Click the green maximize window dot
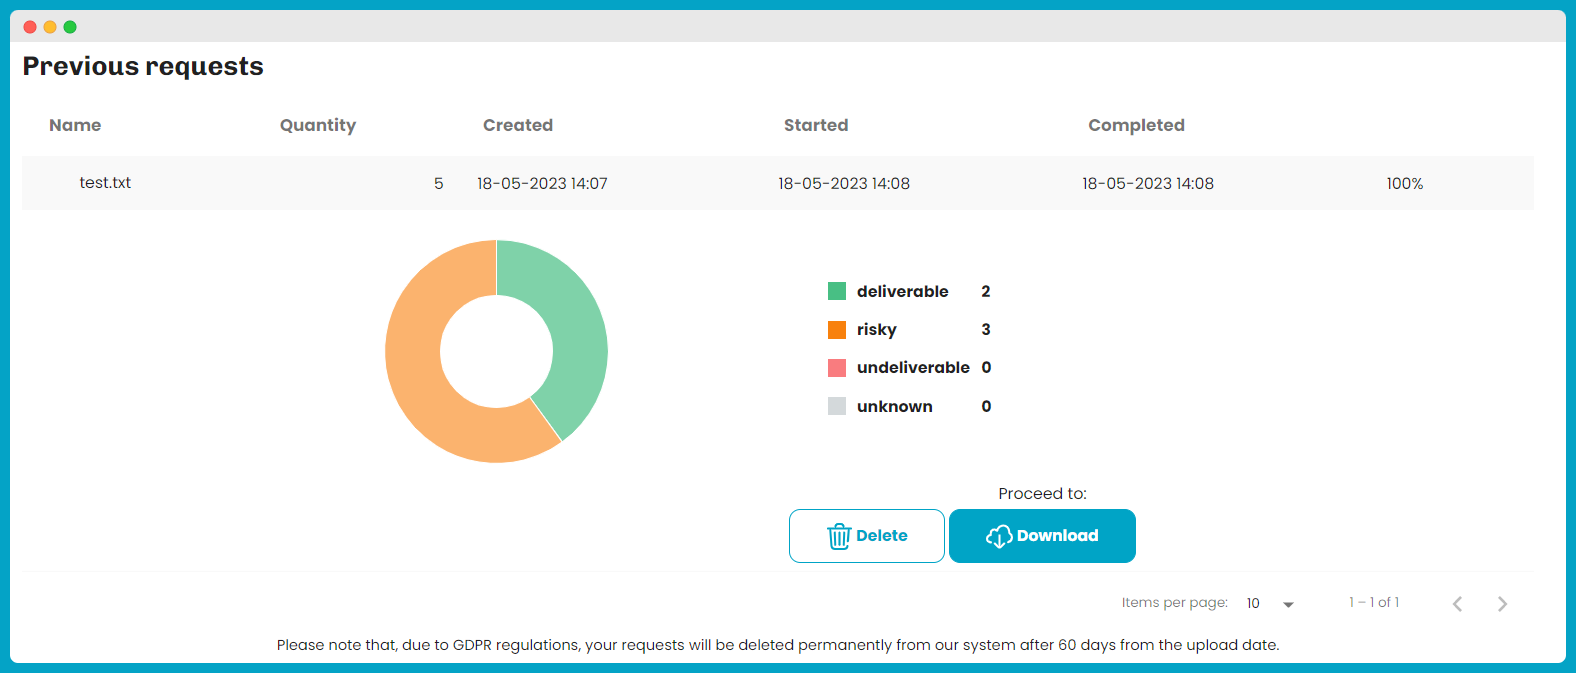 (70, 27)
